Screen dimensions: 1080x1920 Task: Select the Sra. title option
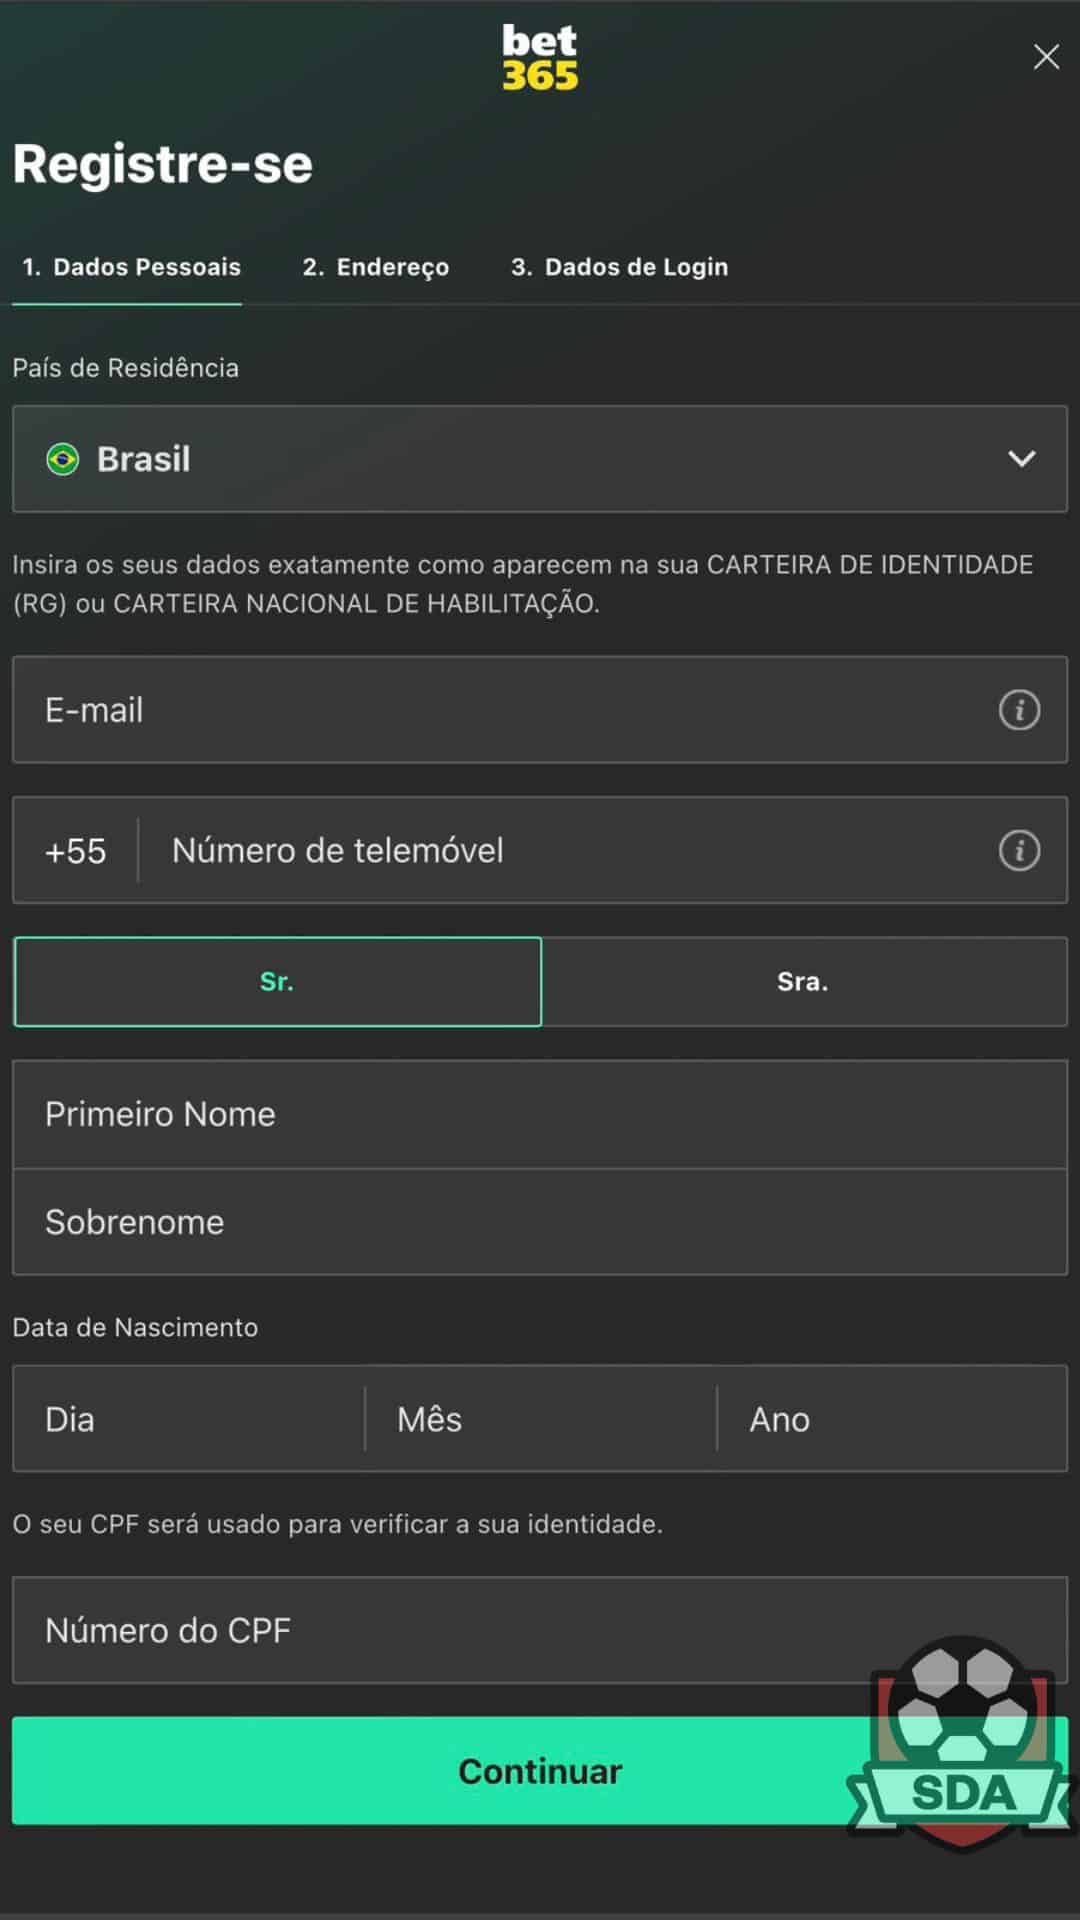pyautogui.click(x=804, y=982)
